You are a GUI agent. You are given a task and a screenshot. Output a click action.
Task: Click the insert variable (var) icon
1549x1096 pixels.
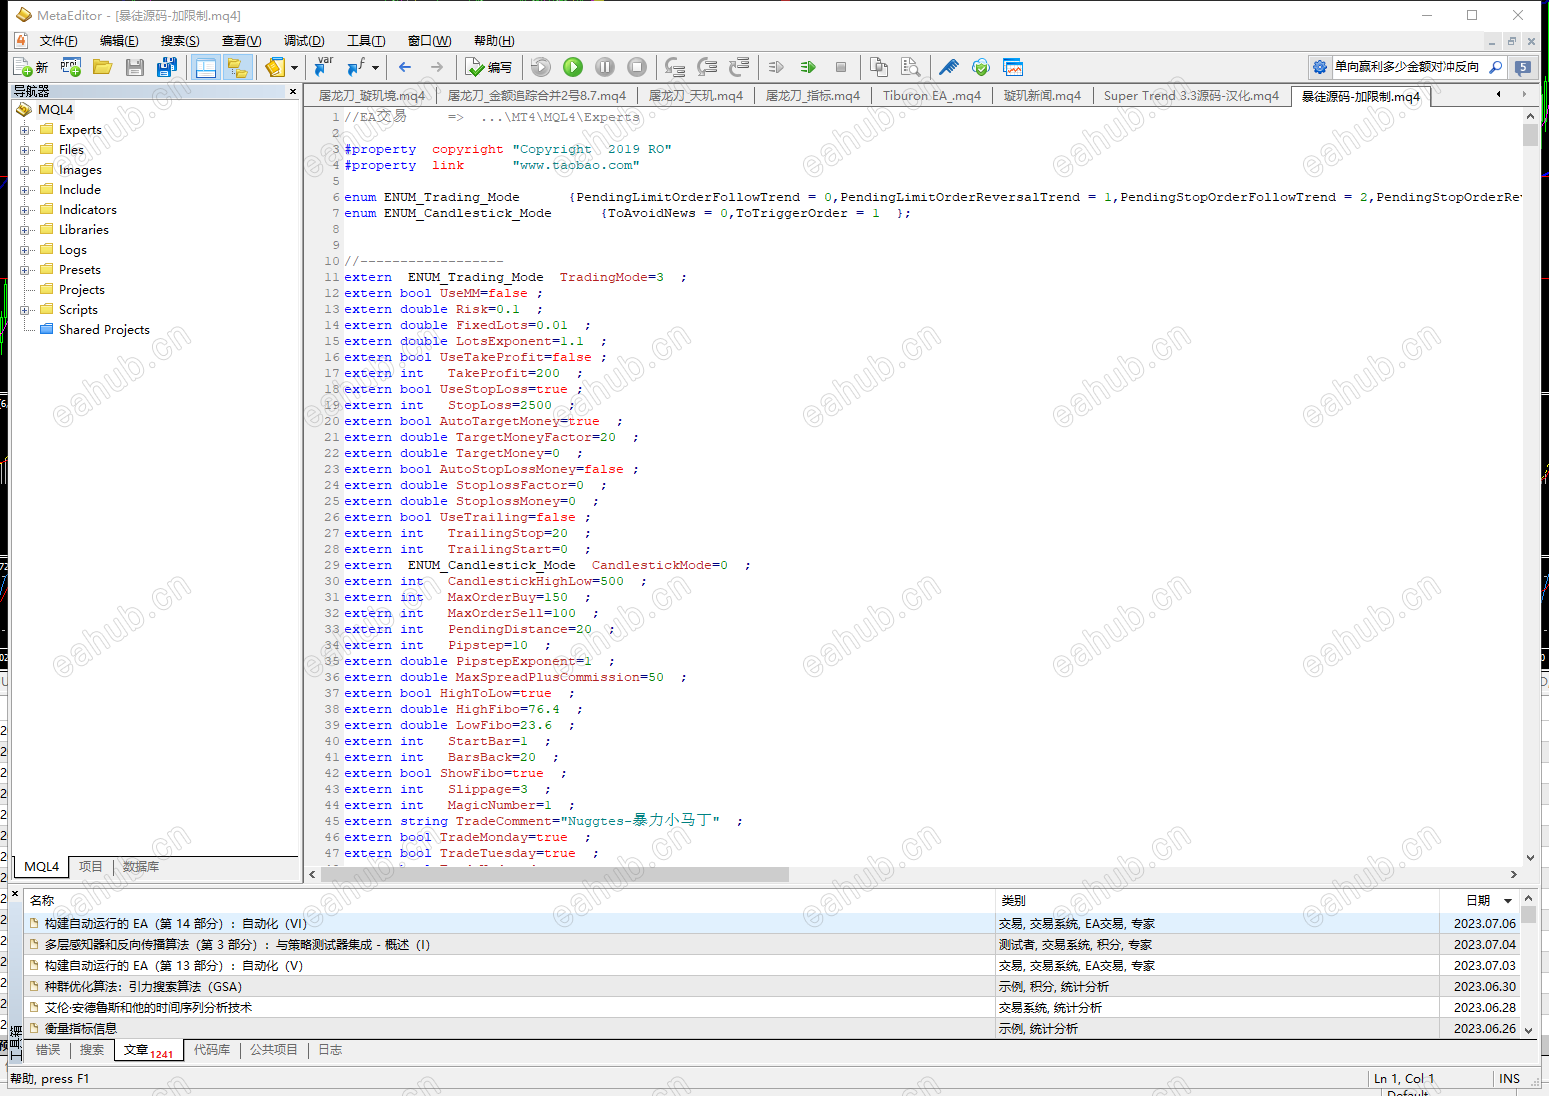coord(323,67)
